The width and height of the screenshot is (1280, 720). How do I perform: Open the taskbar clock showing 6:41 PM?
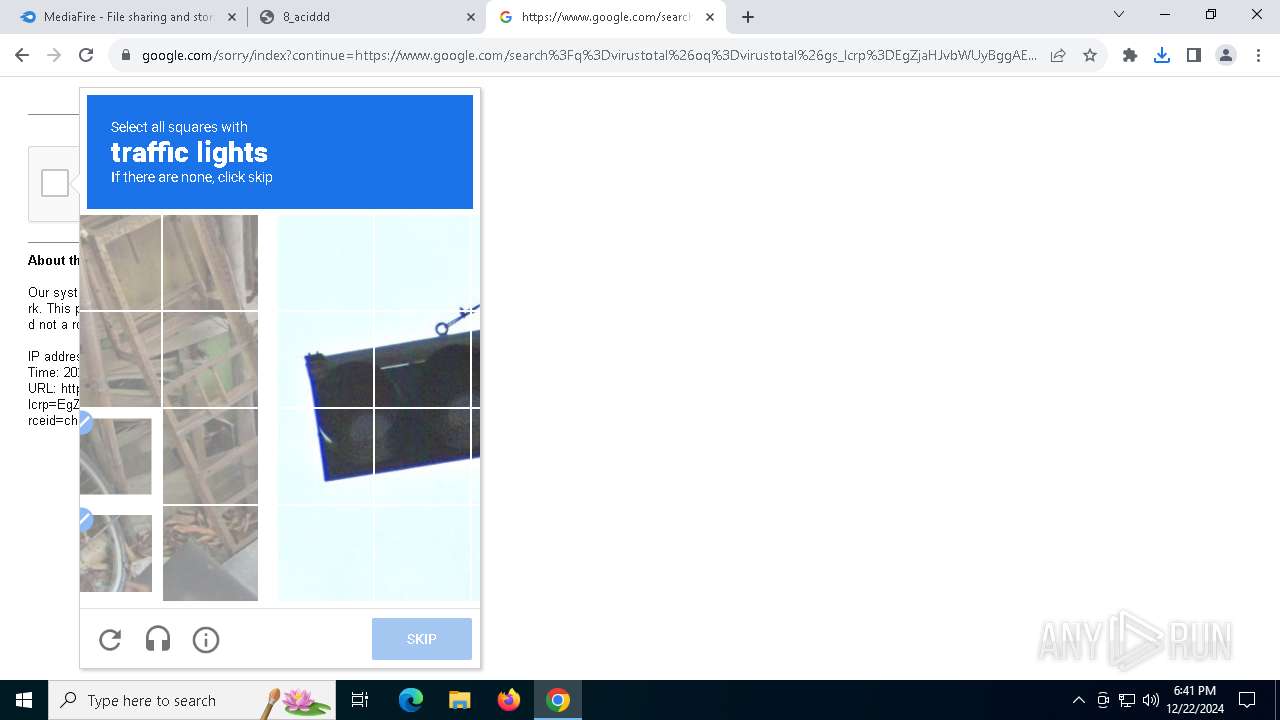(1194, 700)
